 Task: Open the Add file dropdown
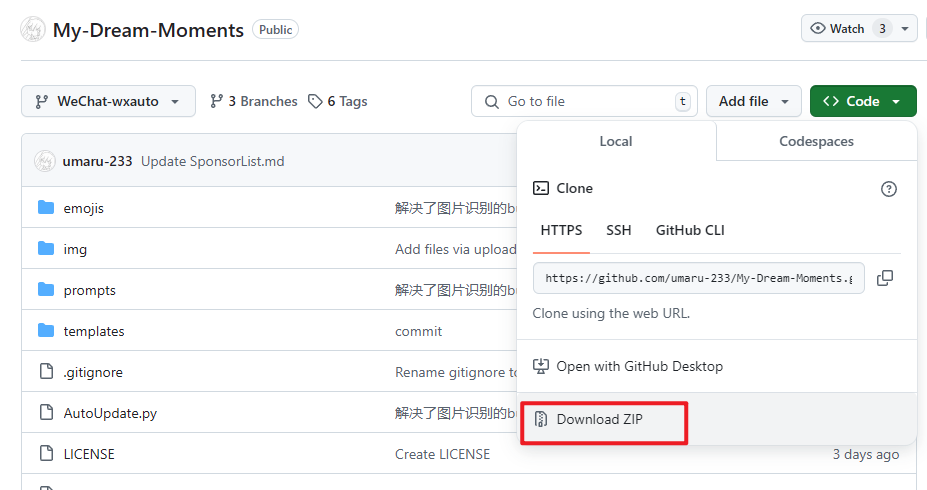click(x=754, y=101)
